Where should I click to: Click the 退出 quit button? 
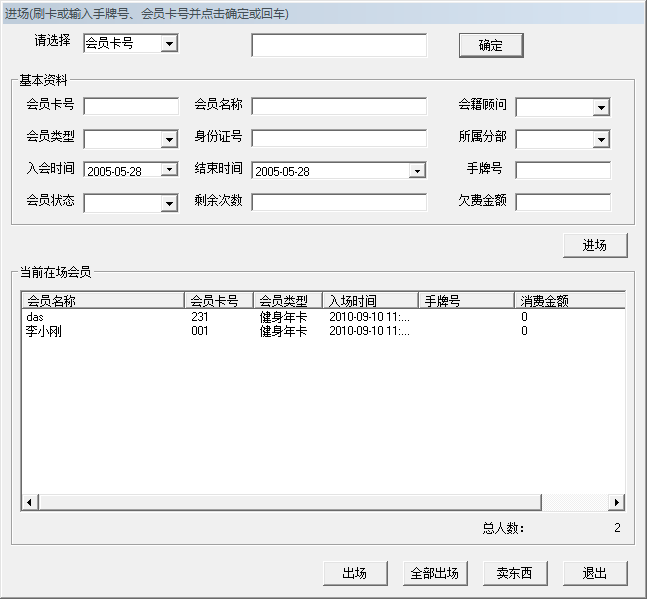click(594, 573)
